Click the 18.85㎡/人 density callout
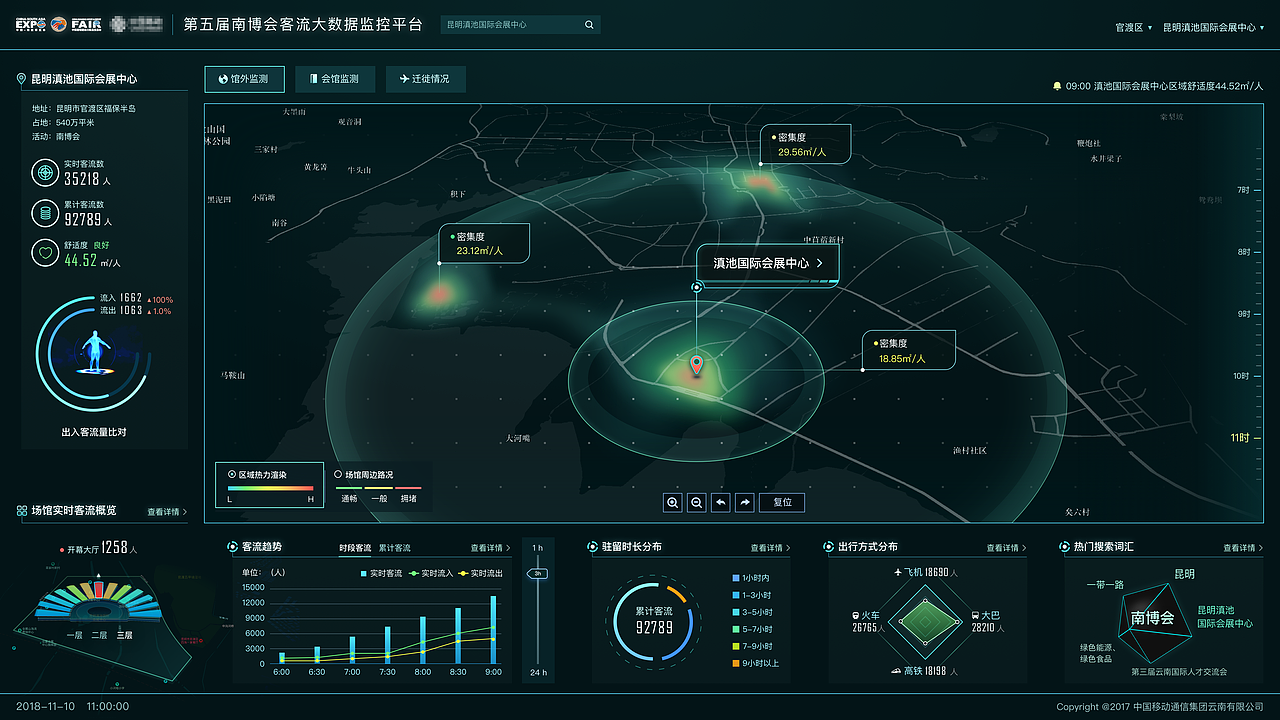The width and height of the screenshot is (1280, 720). [909, 350]
